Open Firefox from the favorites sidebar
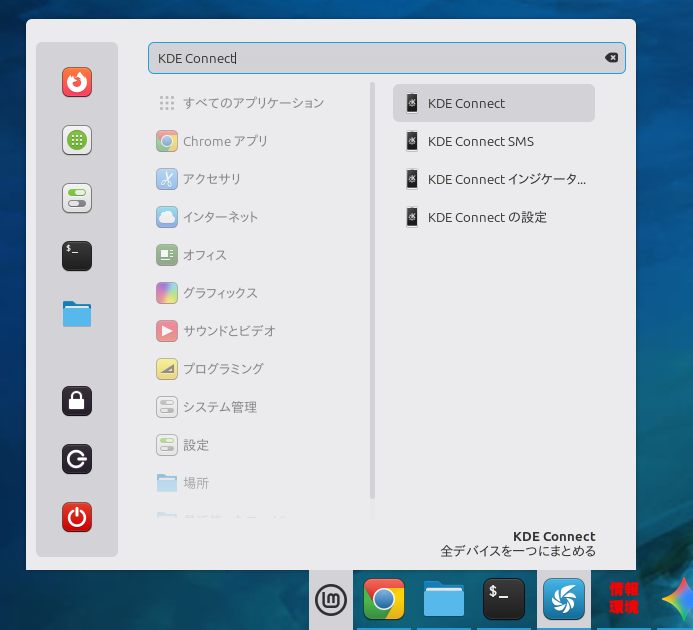 click(x=77, y=82)
